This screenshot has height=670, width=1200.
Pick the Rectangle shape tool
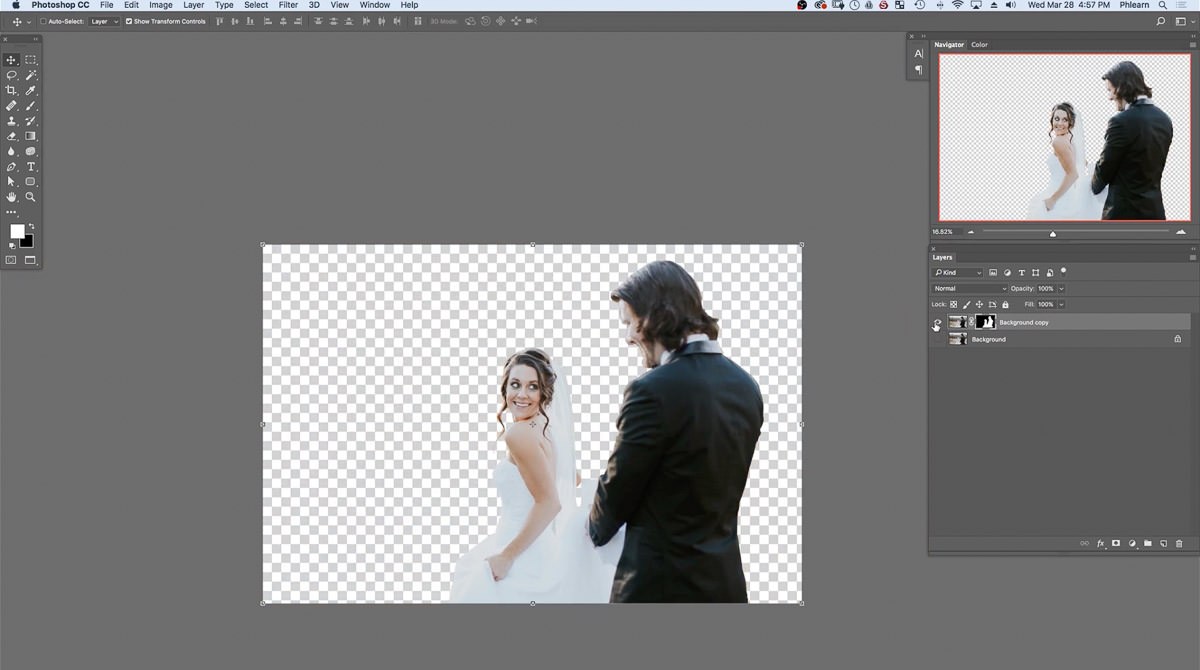click(31, 182)
